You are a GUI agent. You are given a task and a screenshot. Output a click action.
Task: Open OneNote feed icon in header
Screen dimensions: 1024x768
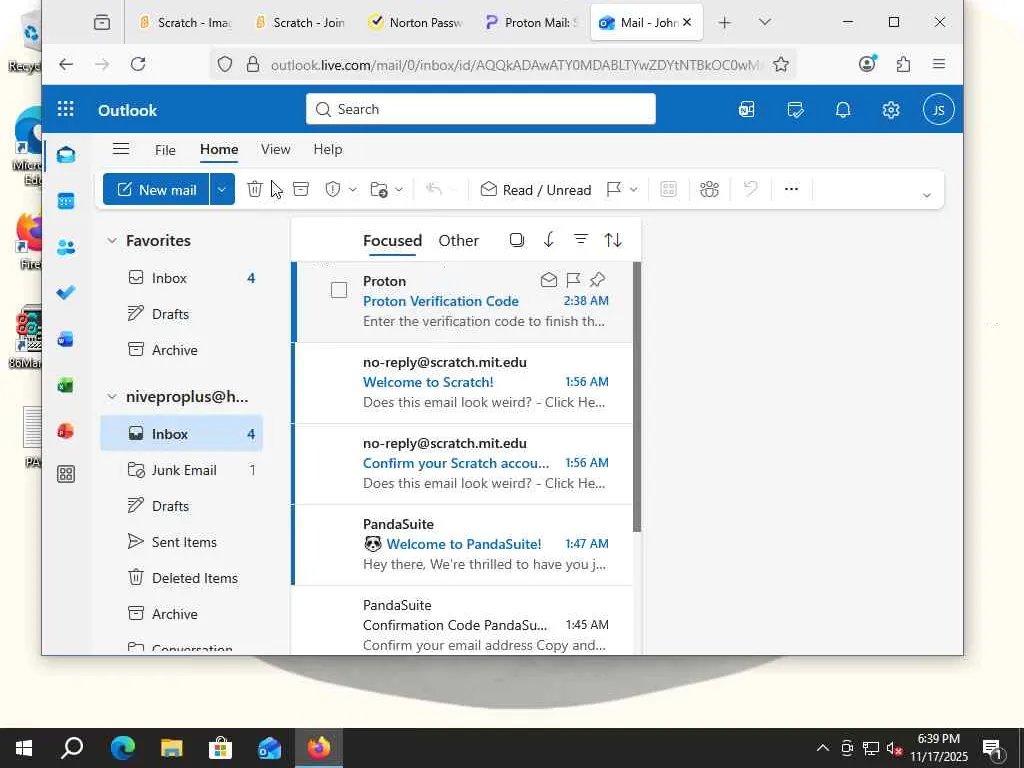coord(746,109)
